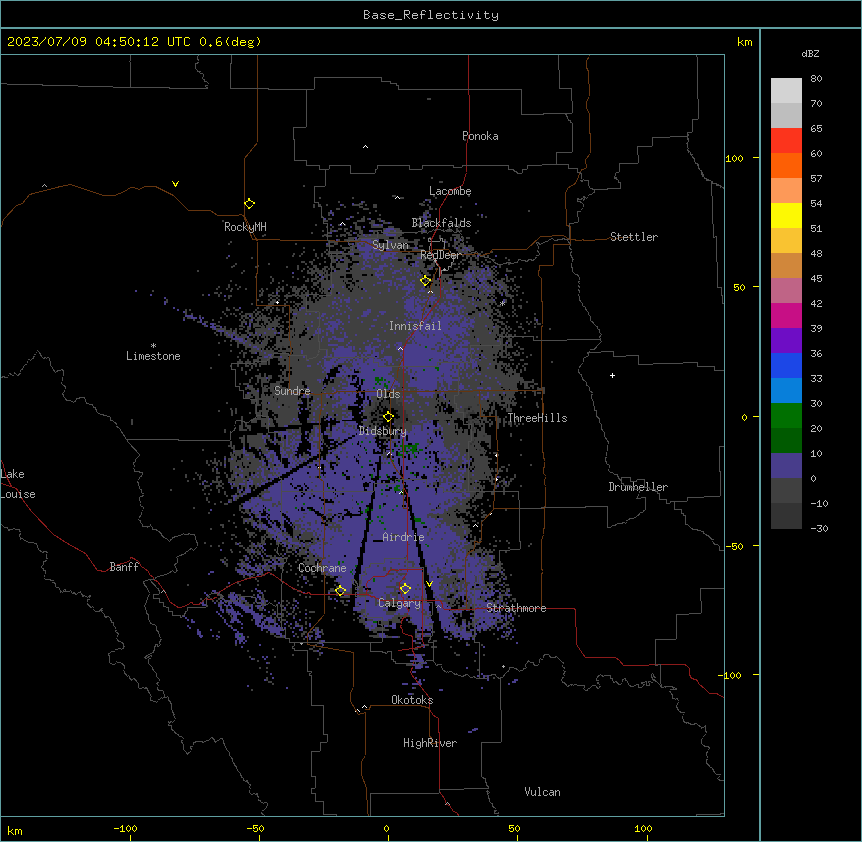This screenshot has height=842, width=862.
Task: Click the Olds city label
Action: click(388, 394)
